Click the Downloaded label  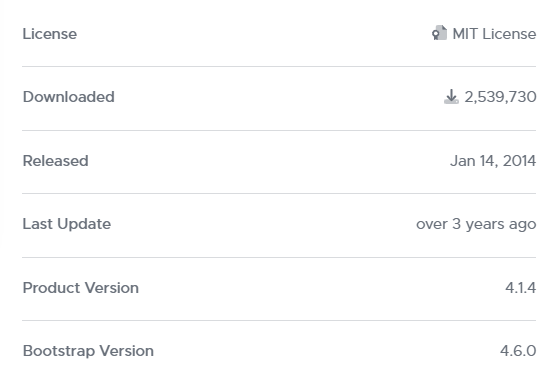pyautogui.click(x=68, y=97)
